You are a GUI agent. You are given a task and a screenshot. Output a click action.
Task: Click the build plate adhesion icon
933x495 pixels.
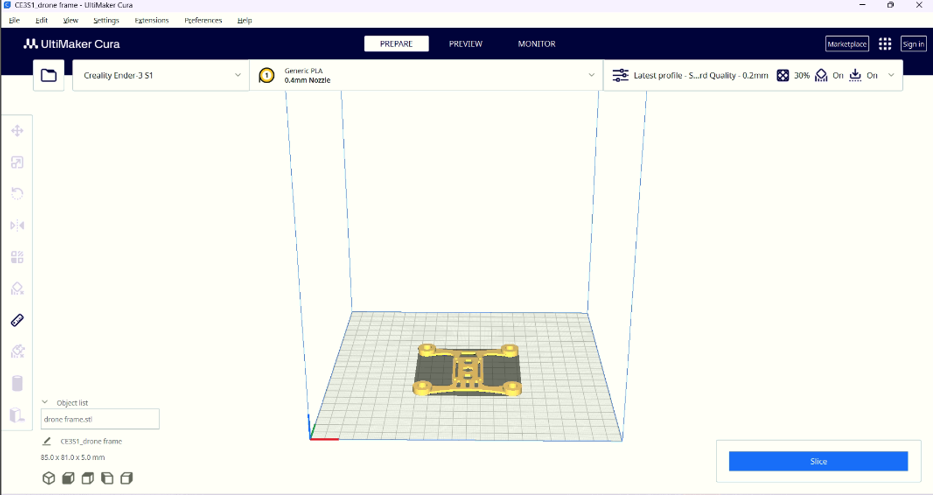pyautogui.click(x=855, y=76)
